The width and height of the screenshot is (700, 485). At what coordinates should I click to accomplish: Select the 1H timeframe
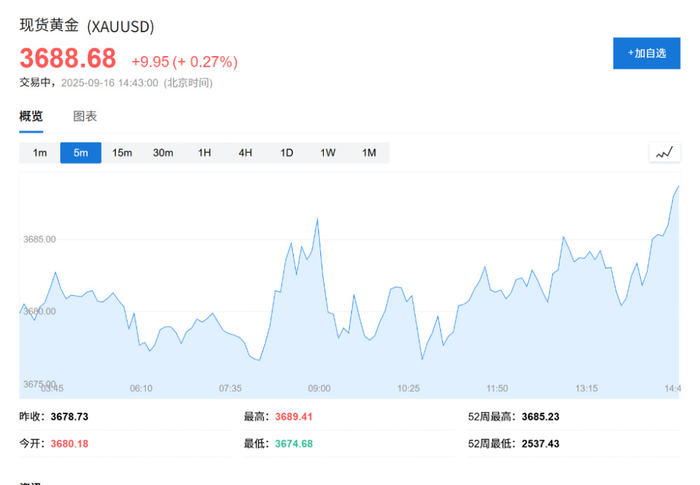(204, 153)
